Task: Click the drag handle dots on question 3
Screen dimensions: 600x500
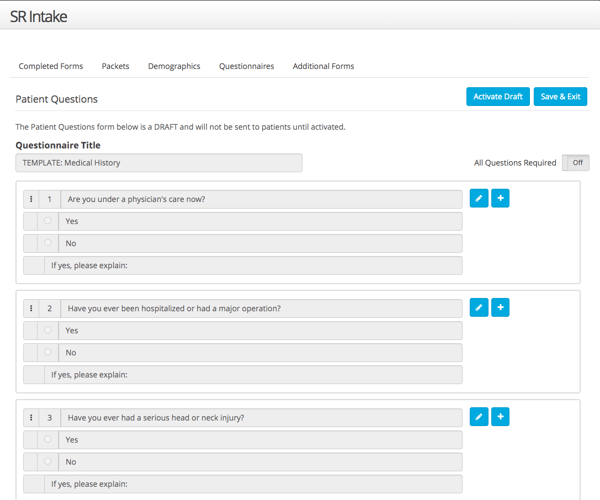Action: tap(32, 418)
